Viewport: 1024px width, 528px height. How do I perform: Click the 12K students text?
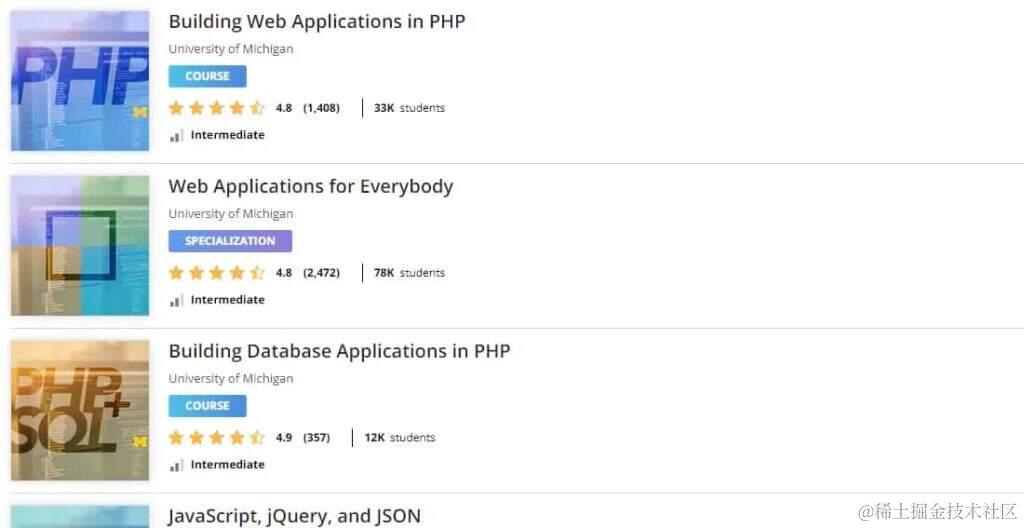pyautogui.click(x=400, y=437)
